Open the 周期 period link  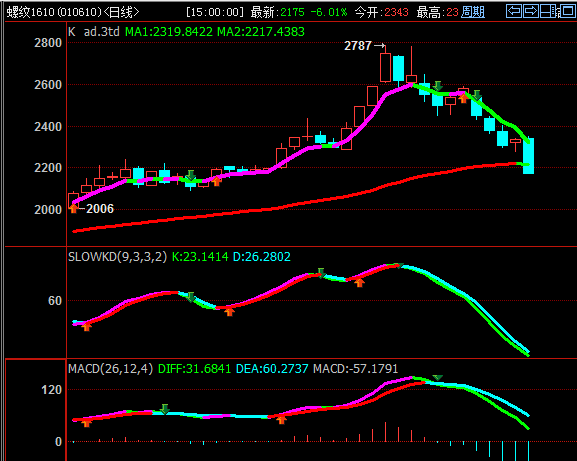point(473,13)
